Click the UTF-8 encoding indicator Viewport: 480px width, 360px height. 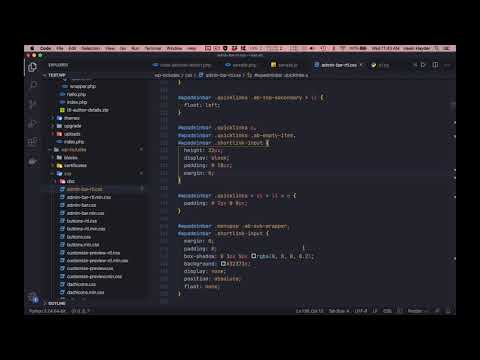click(361, 311)
